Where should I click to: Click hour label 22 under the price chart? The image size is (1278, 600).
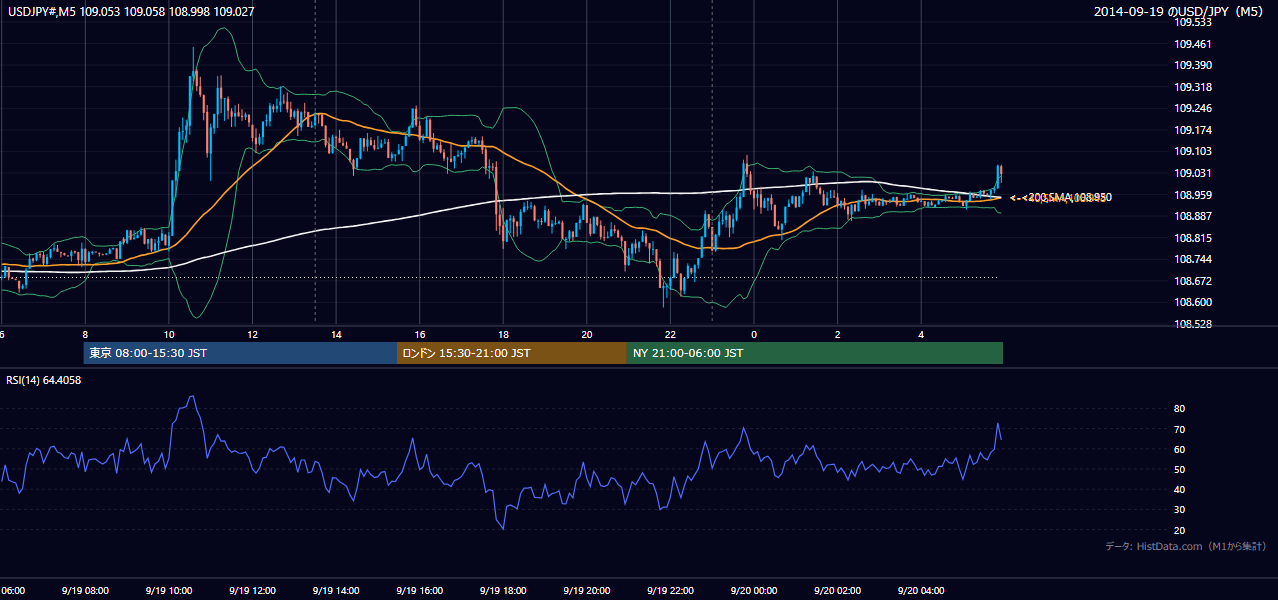coord(670,335)
